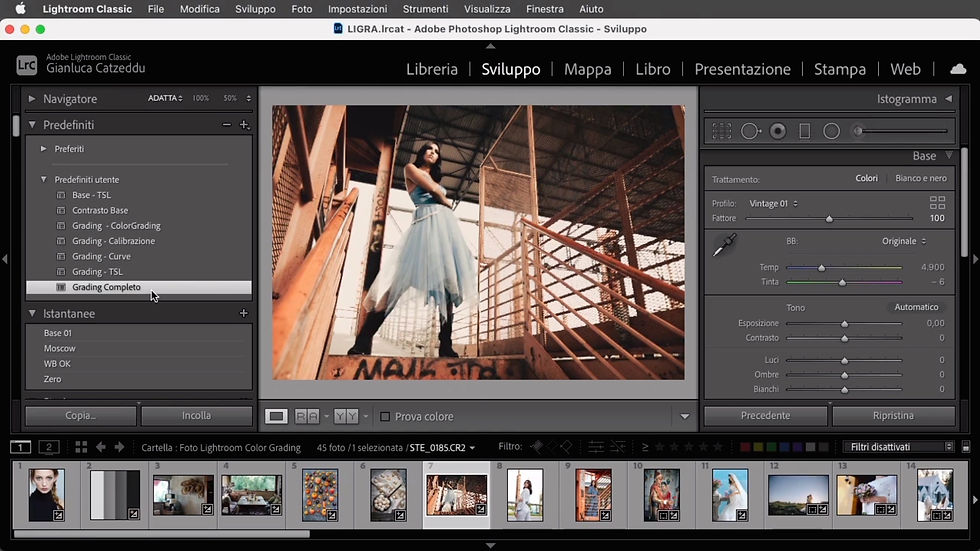Expand the Istogramma panel
Screen dimensions: 980x551
pos(949,99)
